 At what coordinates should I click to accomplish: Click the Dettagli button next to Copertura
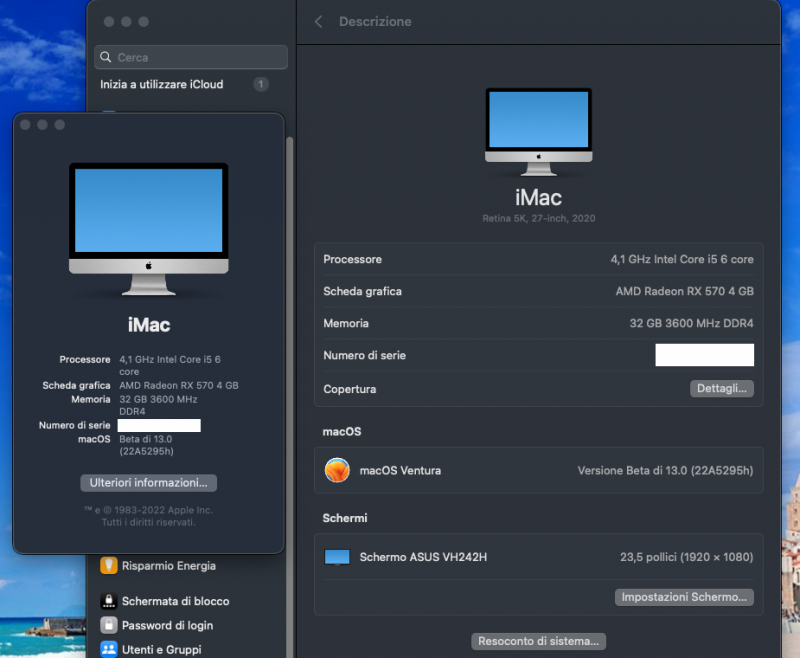click(722, 388)
